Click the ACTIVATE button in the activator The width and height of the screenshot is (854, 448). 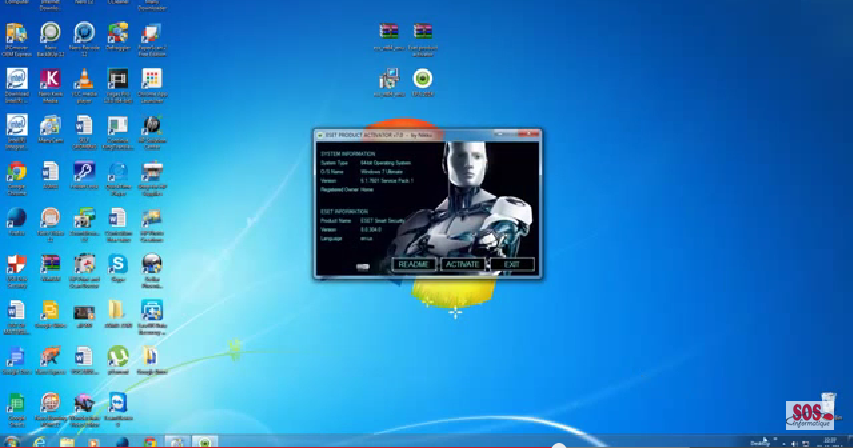coord(462,265)
